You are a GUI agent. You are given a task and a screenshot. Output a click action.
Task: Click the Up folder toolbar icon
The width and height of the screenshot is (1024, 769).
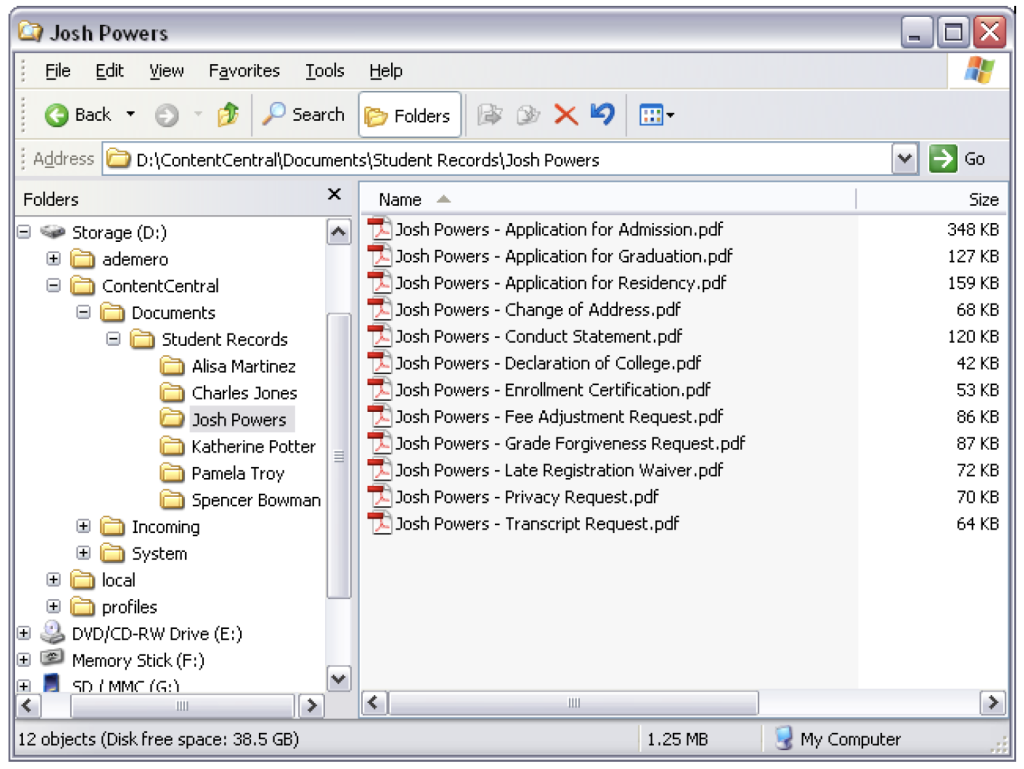pos(228,114)
